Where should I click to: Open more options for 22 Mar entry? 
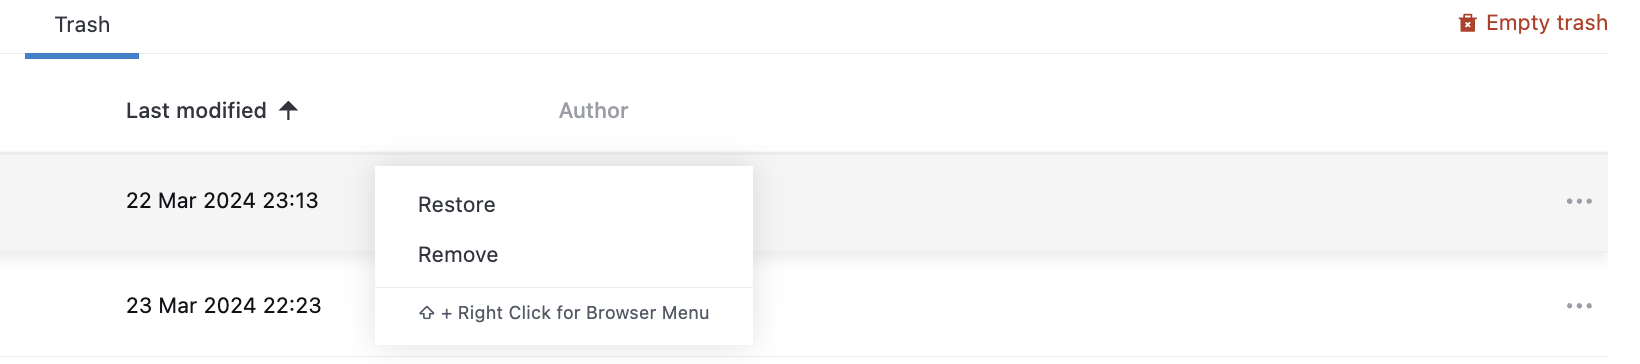(1579, 201)
